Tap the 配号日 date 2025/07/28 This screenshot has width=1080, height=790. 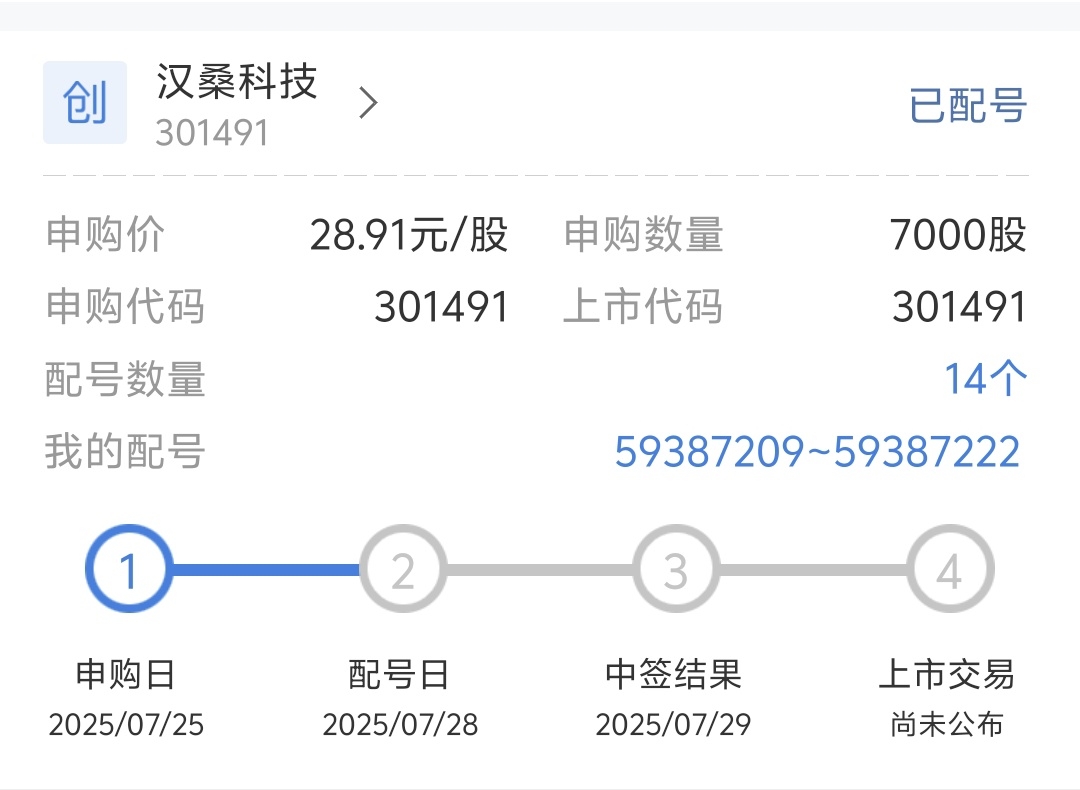pos(400,725)
